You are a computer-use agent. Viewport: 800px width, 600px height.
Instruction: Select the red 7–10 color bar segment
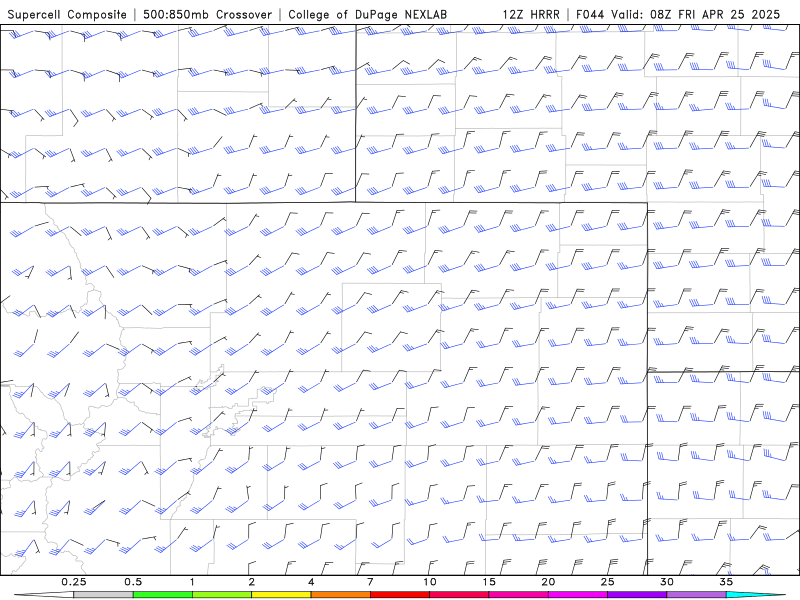point(400,595)
